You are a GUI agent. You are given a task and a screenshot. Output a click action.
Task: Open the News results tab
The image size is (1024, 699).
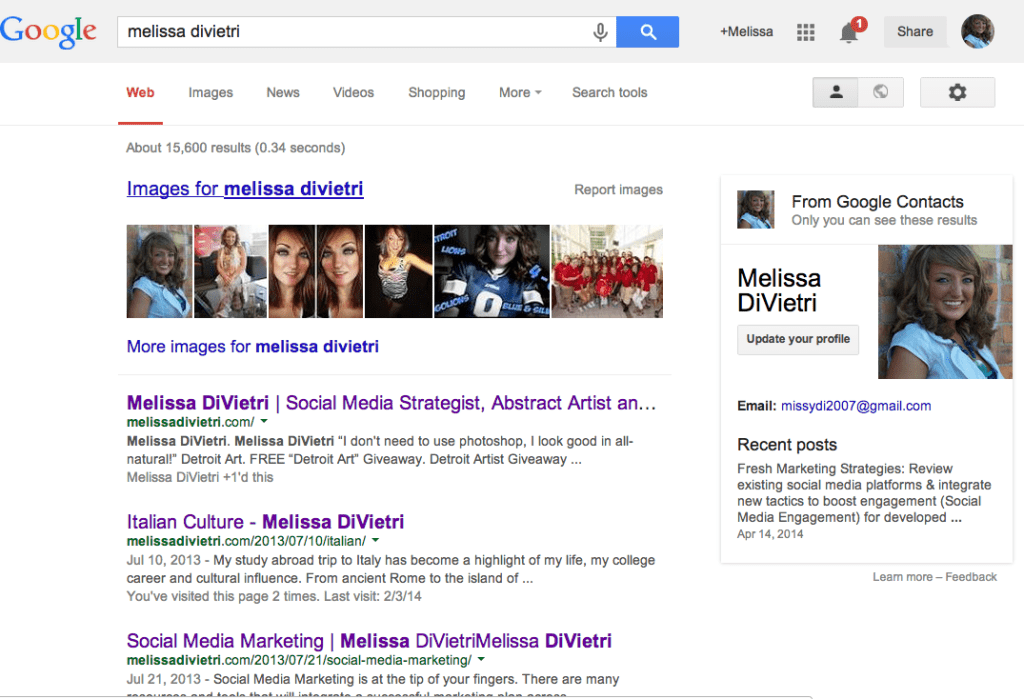click(283, 92)
